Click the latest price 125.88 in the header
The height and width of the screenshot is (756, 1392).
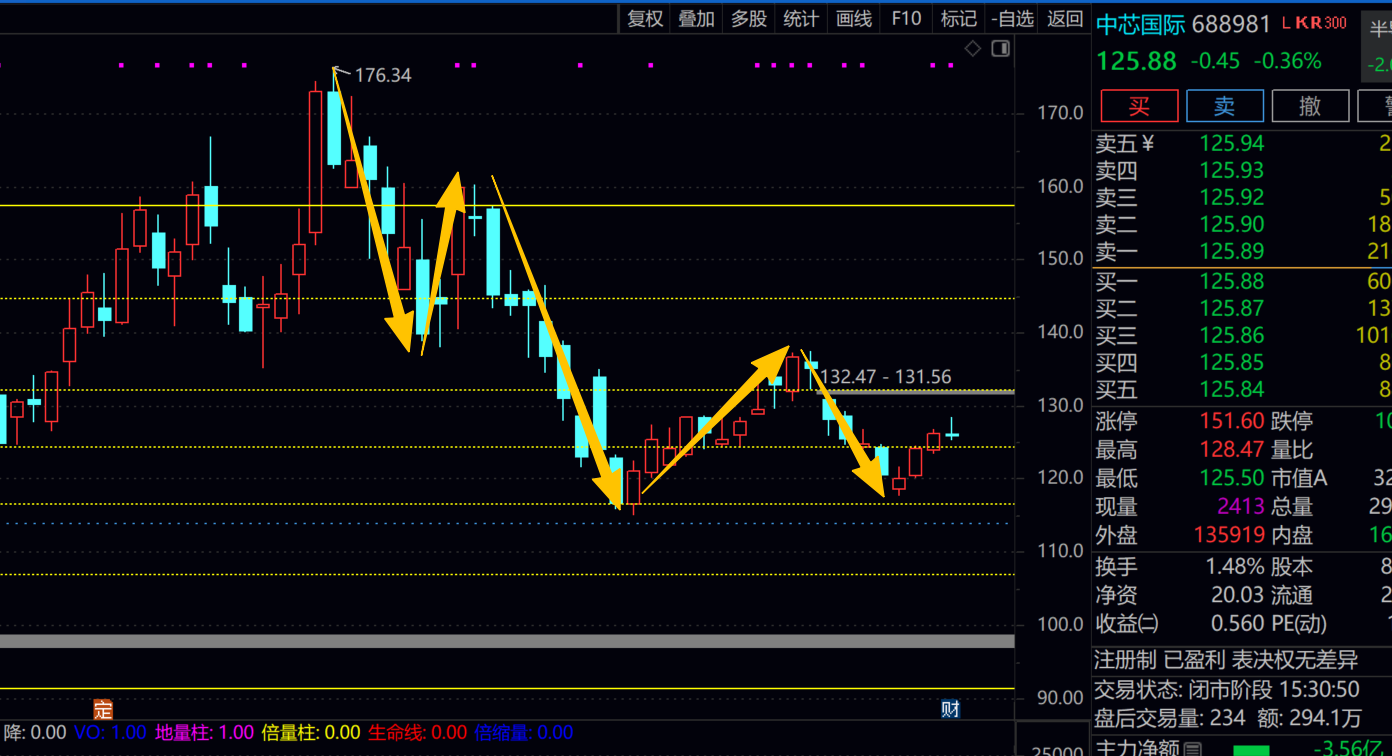(x=1137, y=61)
